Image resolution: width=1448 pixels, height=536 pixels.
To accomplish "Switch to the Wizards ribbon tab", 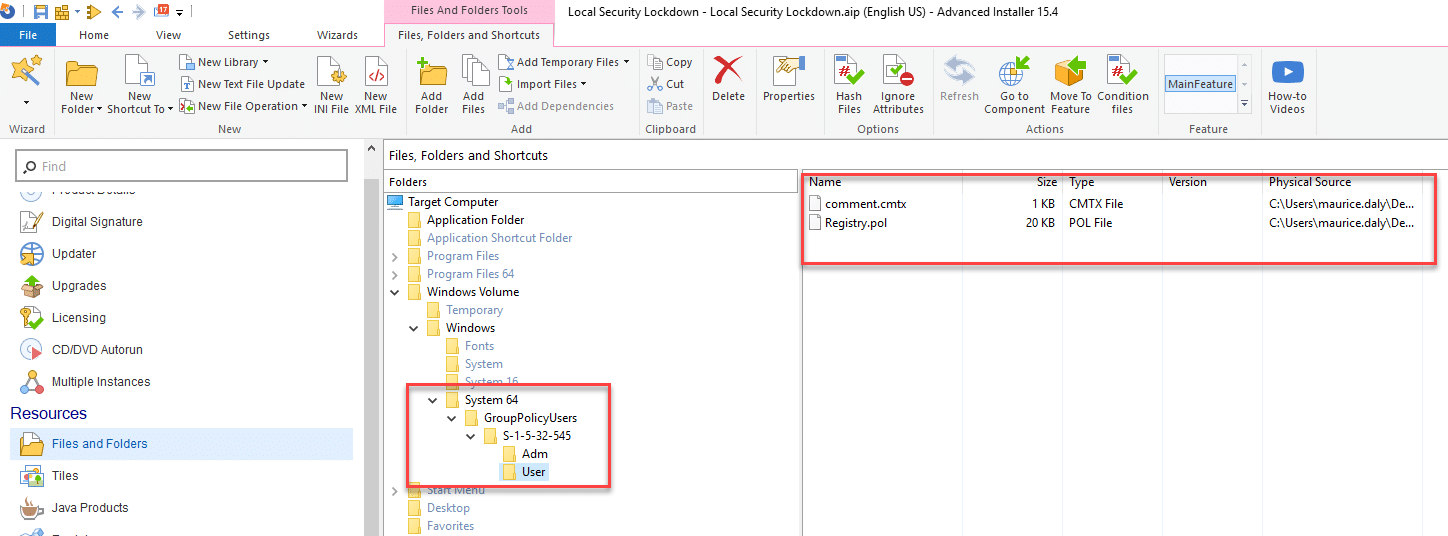I will 338,35.
